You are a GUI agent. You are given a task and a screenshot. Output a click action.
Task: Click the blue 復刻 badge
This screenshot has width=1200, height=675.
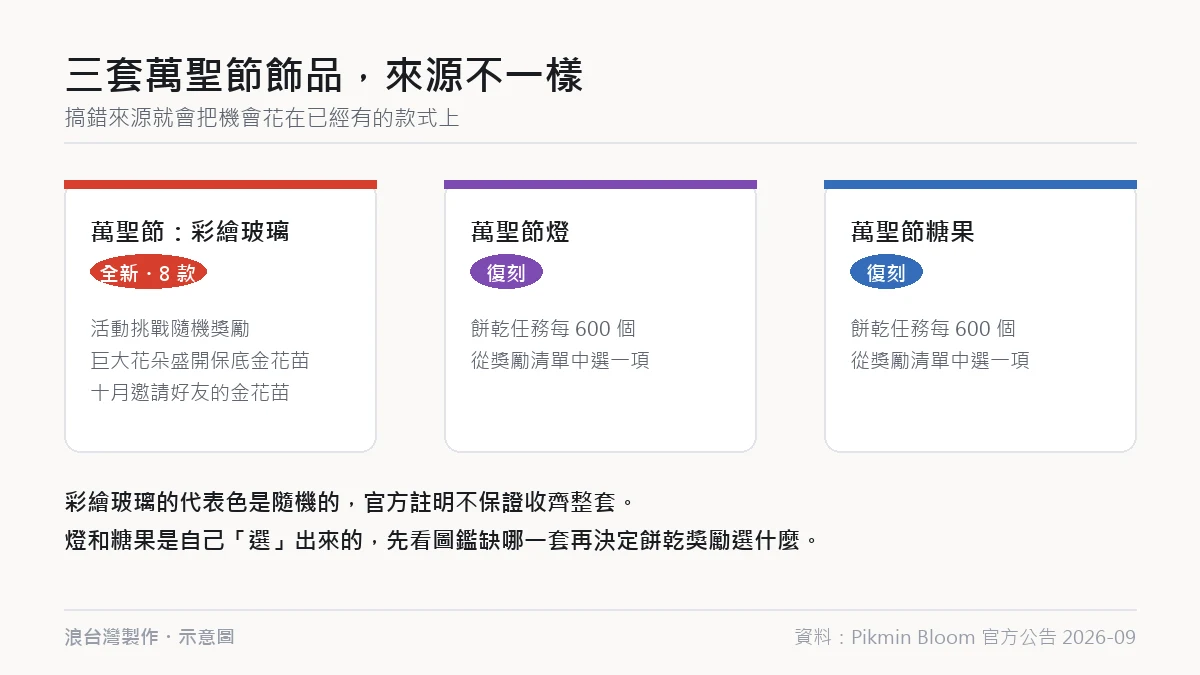pyautogui.click(x=886, y=272)
